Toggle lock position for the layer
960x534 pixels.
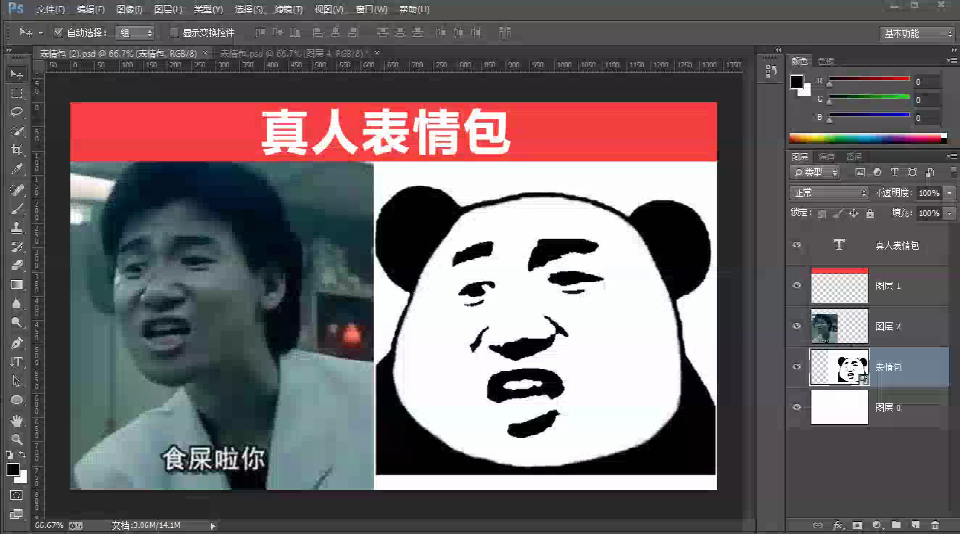click(854, 213)
